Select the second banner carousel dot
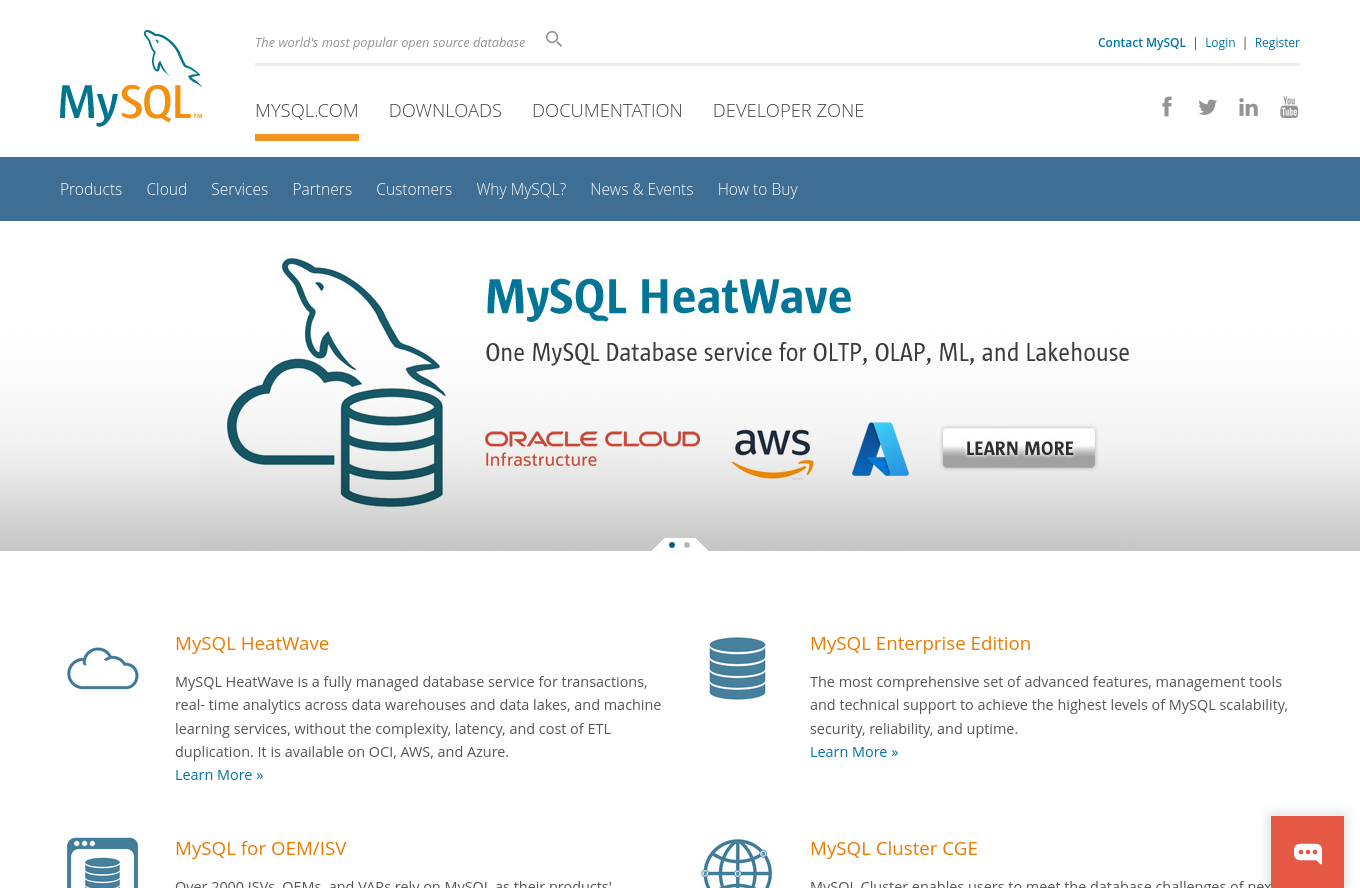Viewport: 1360px width, 888px height. pyautogui.click(x=687, y=545)
